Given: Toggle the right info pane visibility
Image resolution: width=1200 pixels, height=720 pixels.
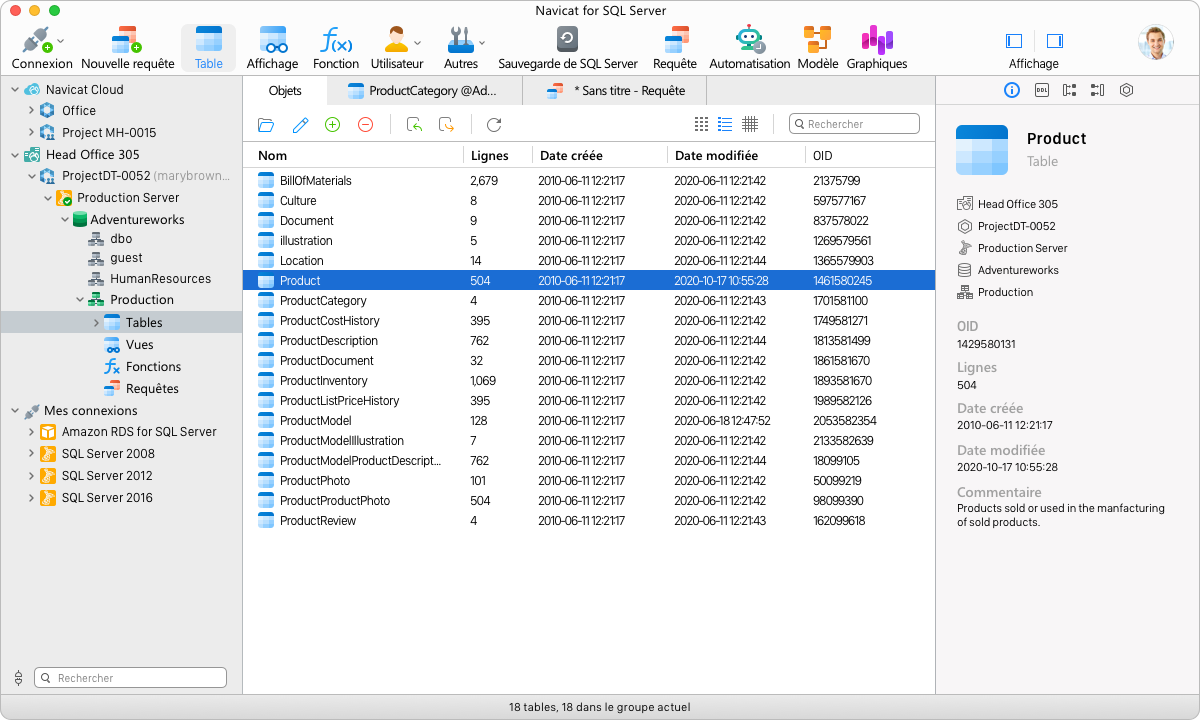Looking at the screenshot, I should click(1054, 41).
